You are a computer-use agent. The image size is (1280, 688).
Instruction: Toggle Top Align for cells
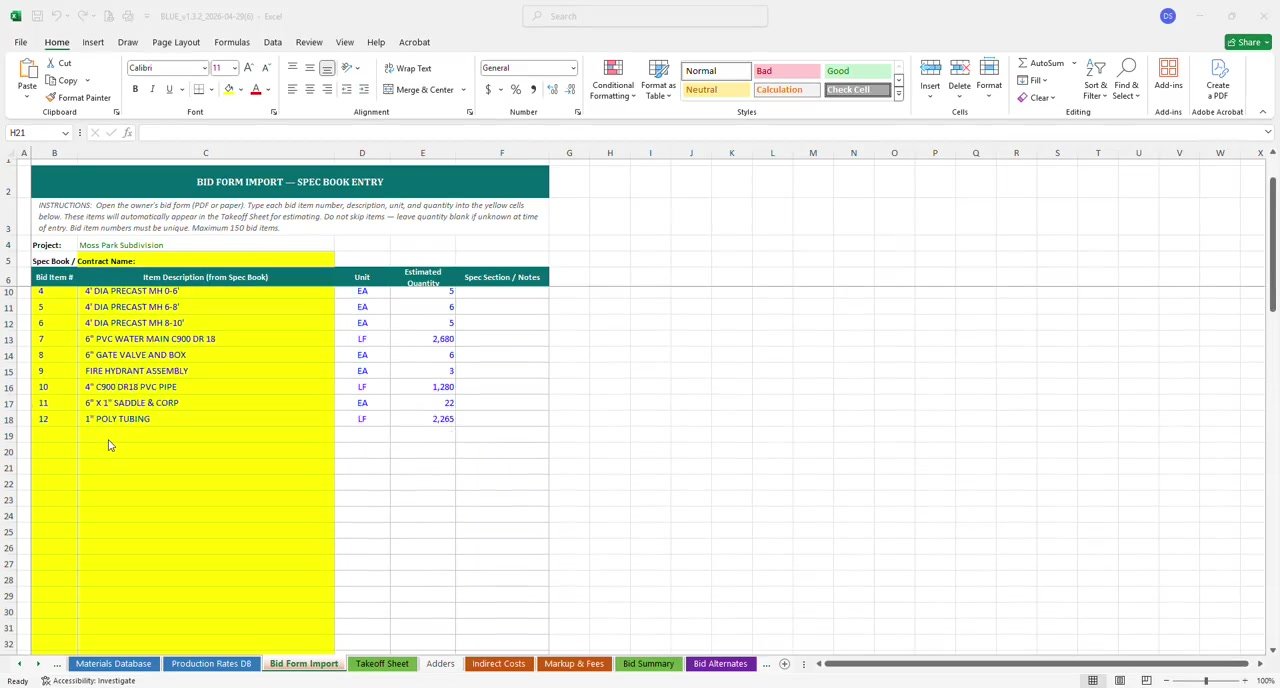coord(292,67)
